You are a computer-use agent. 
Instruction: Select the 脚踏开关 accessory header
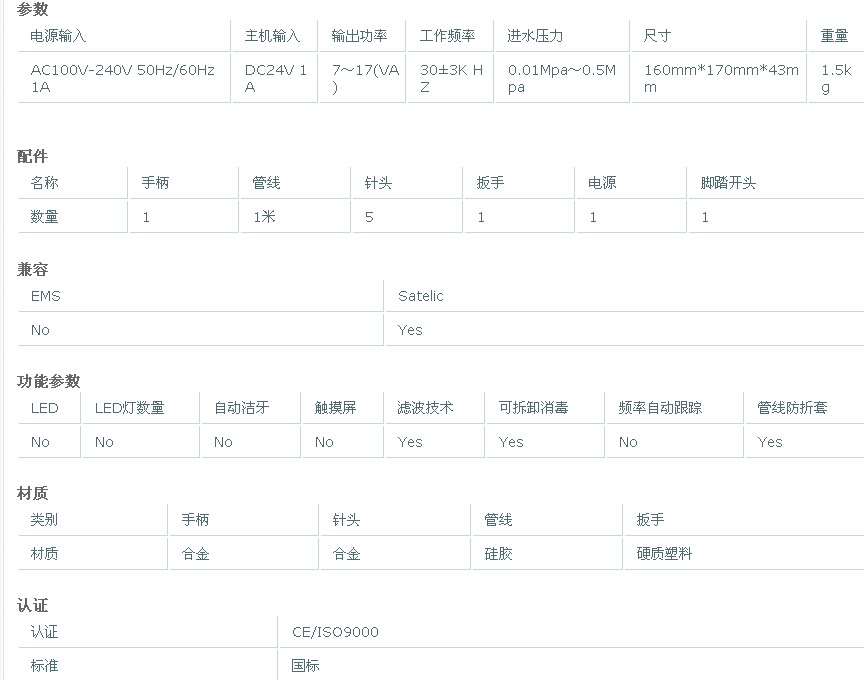728,183
